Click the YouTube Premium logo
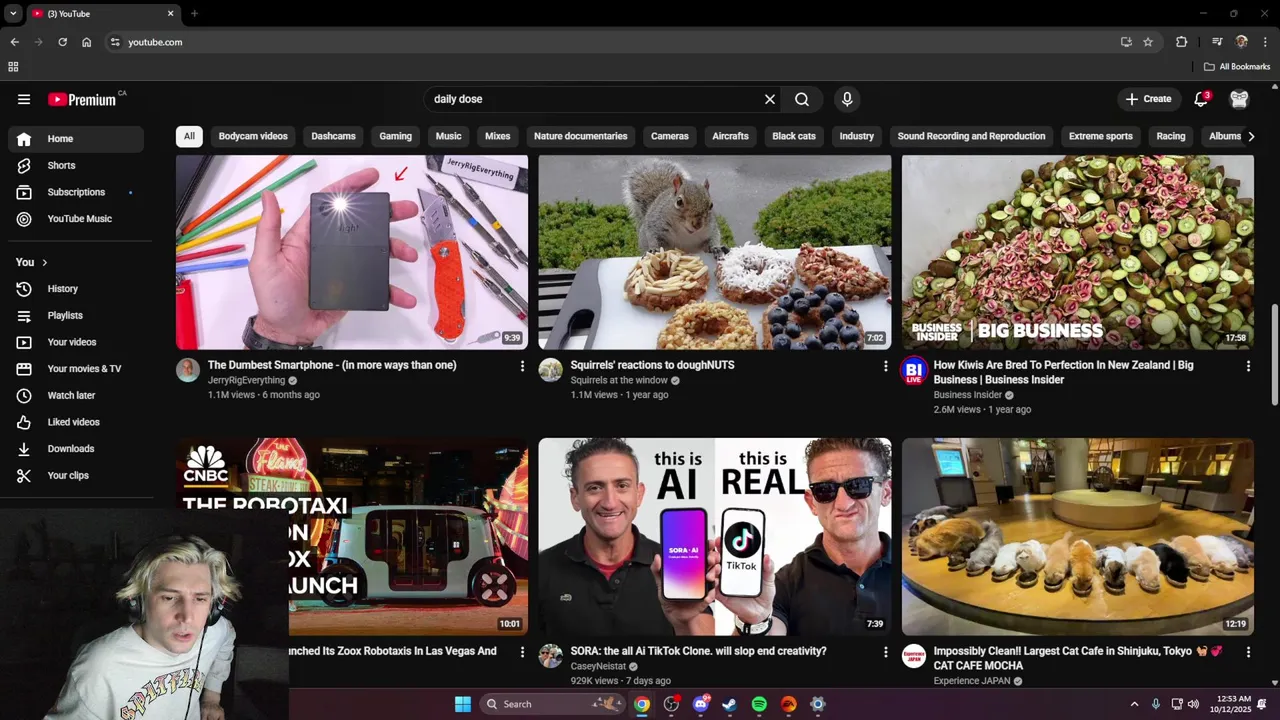 tap(82, 99)
